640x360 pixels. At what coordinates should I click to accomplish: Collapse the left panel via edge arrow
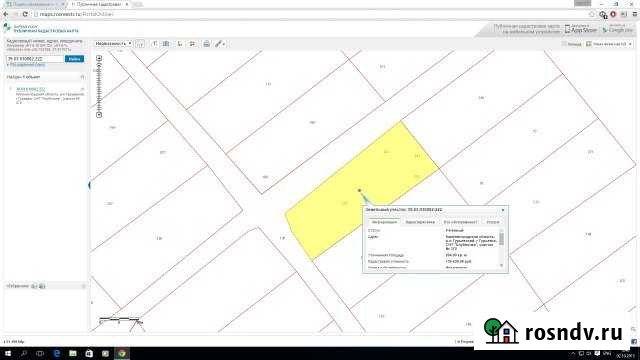click(x=89, y=185)
